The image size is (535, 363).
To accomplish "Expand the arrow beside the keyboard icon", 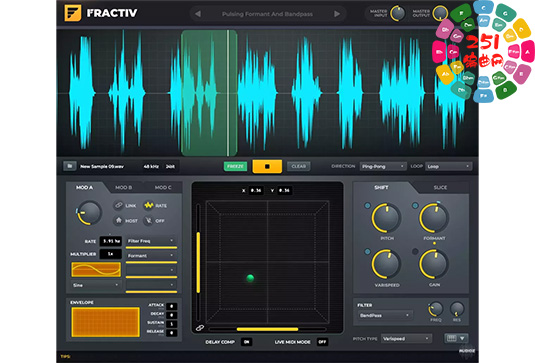I will point(462,338).
